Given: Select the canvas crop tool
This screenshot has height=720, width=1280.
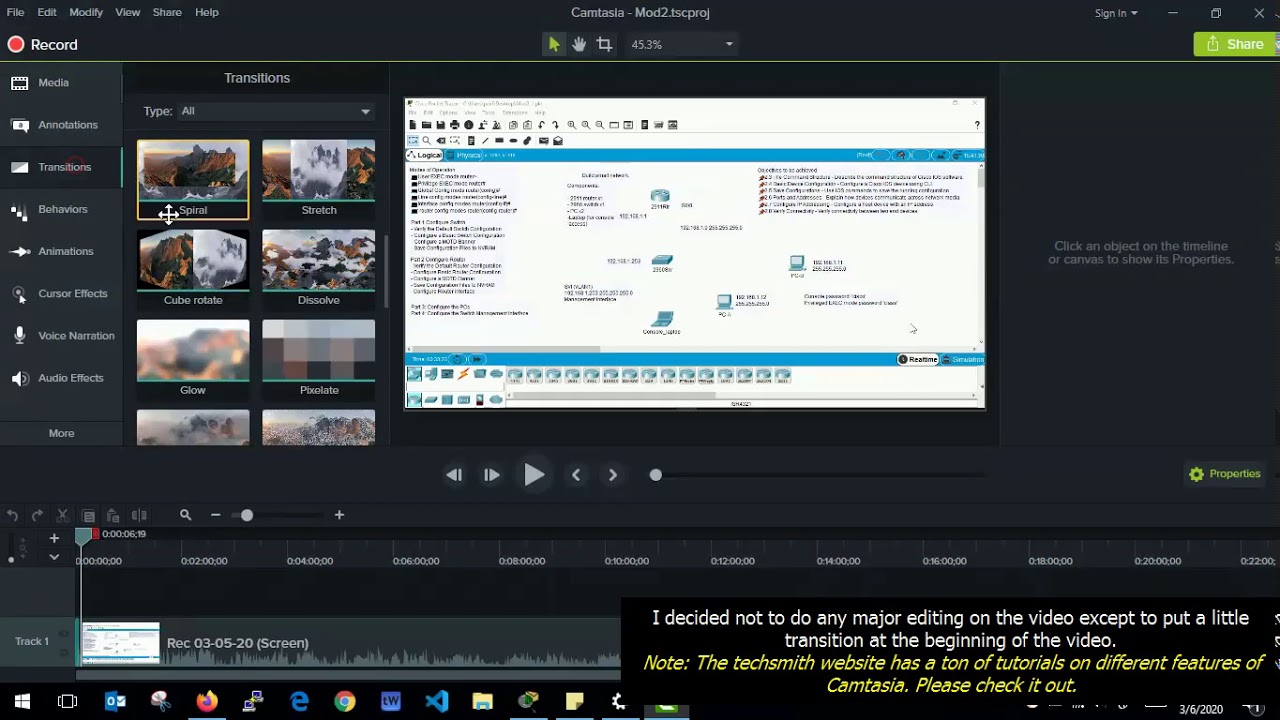Looking at the screenshot, I should coord(604,44).
